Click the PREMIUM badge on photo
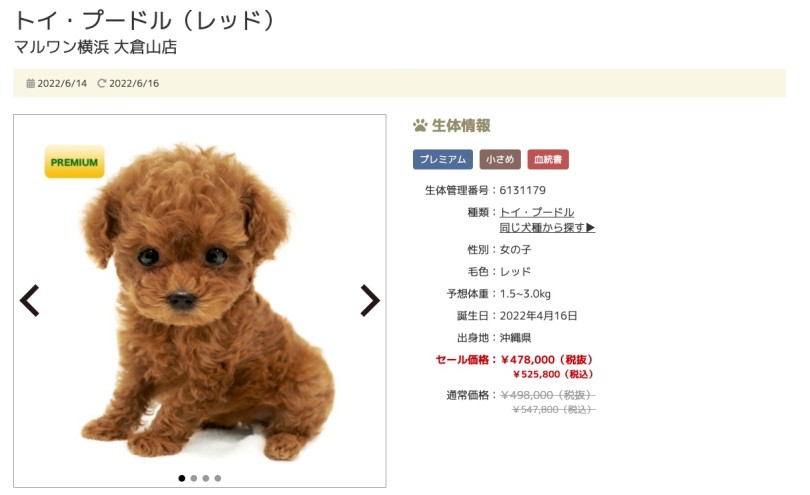 coord(74,162)
